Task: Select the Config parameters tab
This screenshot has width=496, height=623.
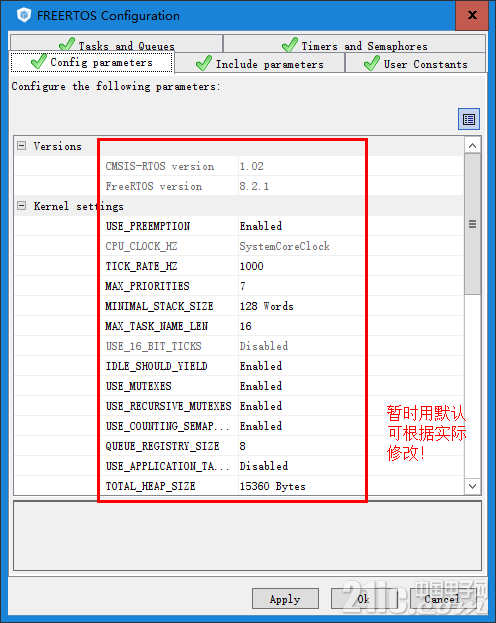Action: 92,62
